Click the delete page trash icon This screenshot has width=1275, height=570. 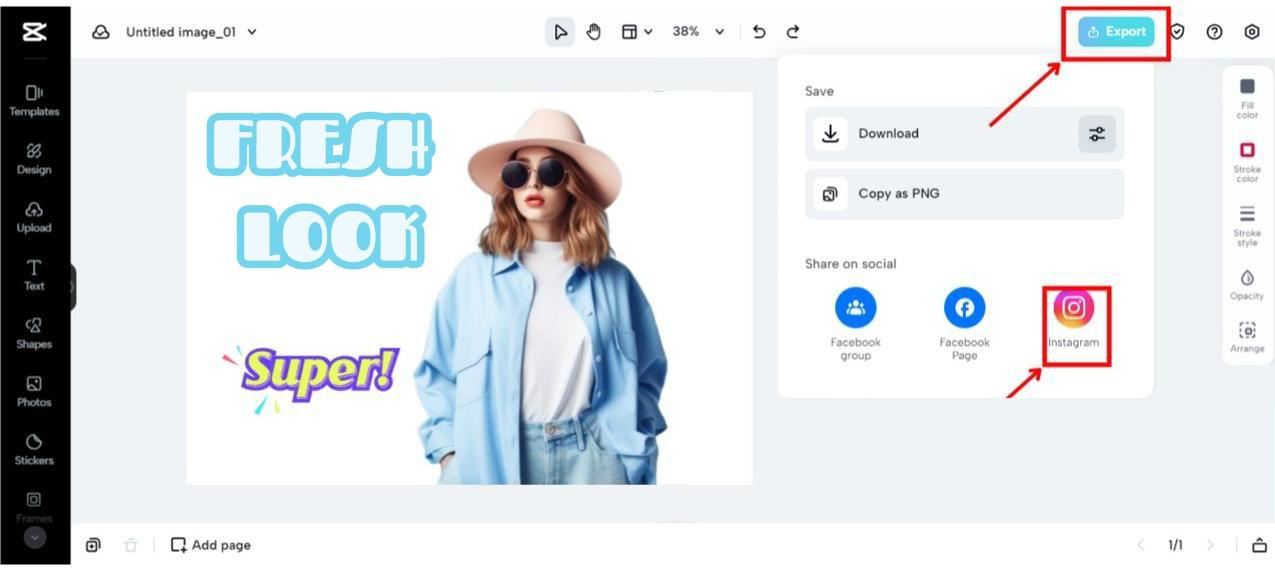click(130, 545)
